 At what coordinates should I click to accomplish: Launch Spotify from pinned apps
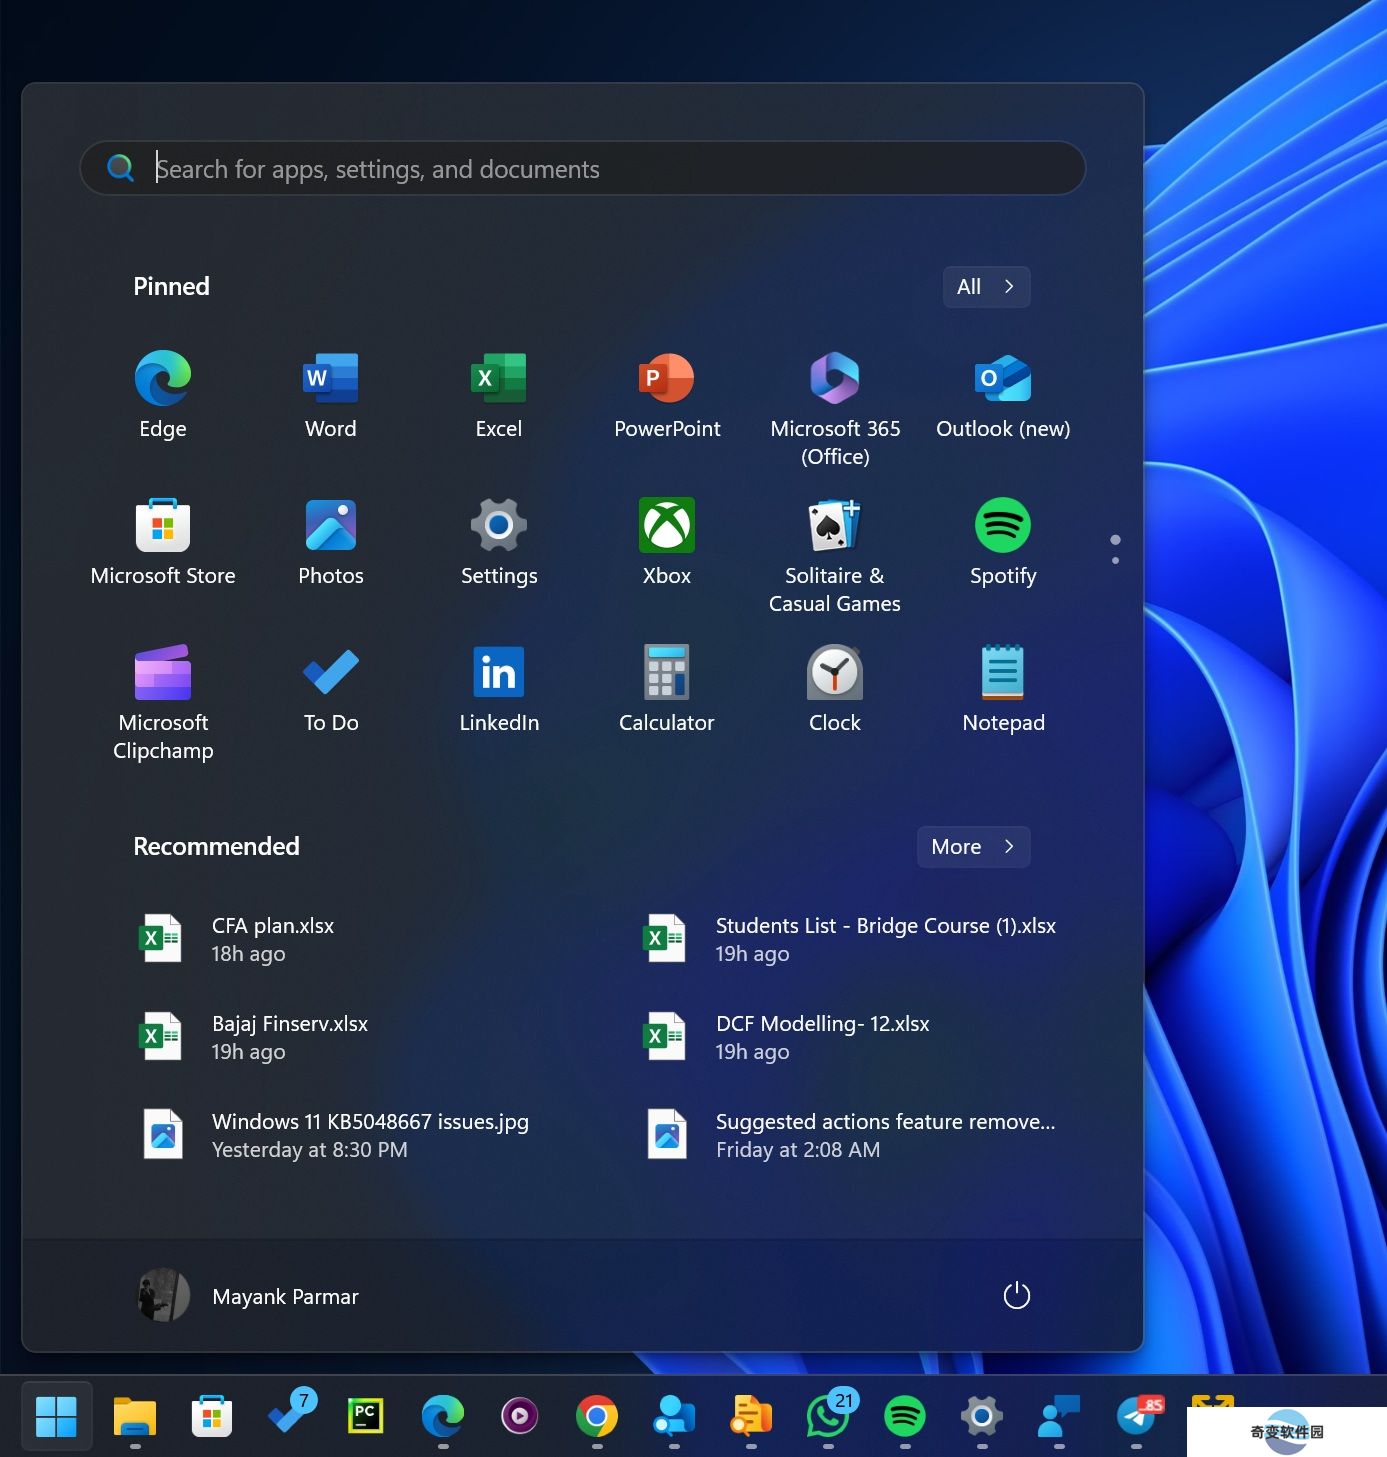click(x=1003, y=542)
